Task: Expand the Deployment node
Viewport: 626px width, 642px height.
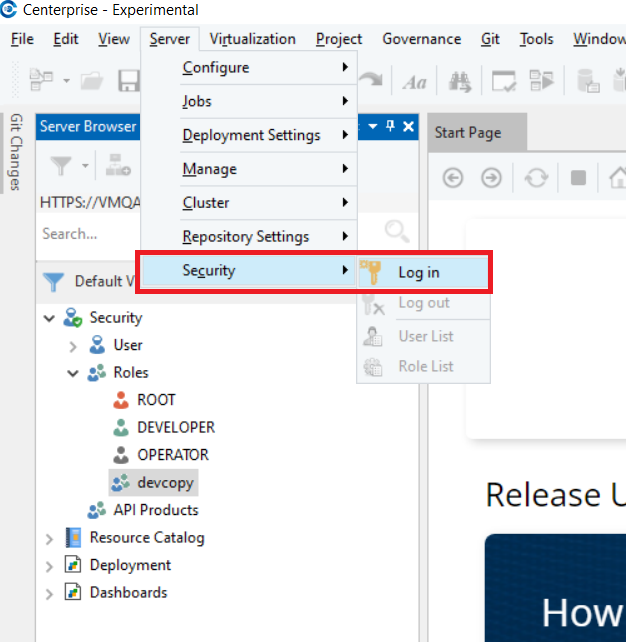Action: point(49,567)
